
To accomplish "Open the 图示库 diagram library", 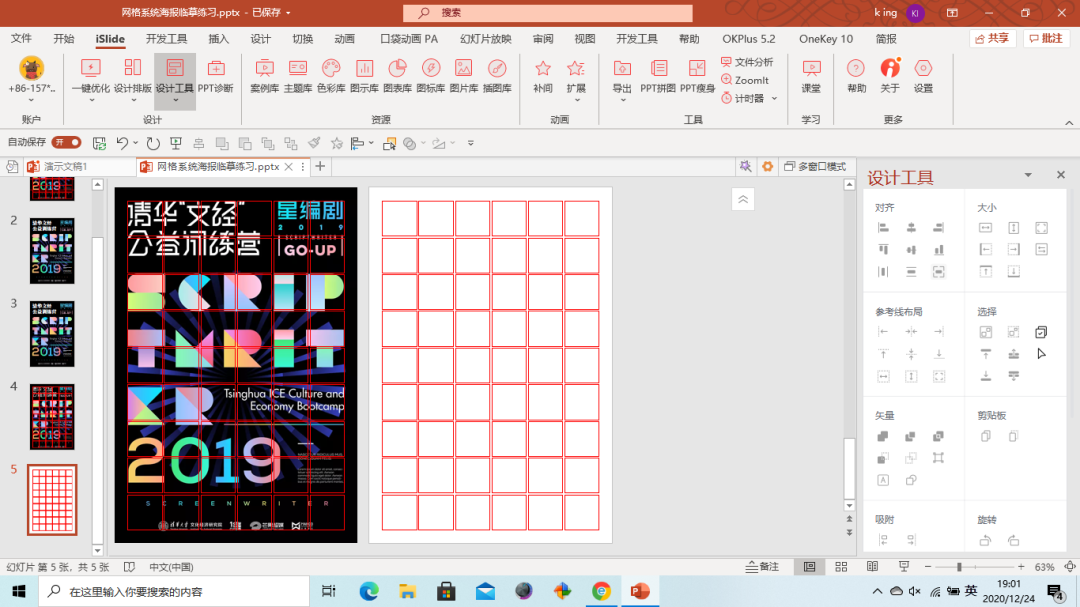I will tap(364, 76).
